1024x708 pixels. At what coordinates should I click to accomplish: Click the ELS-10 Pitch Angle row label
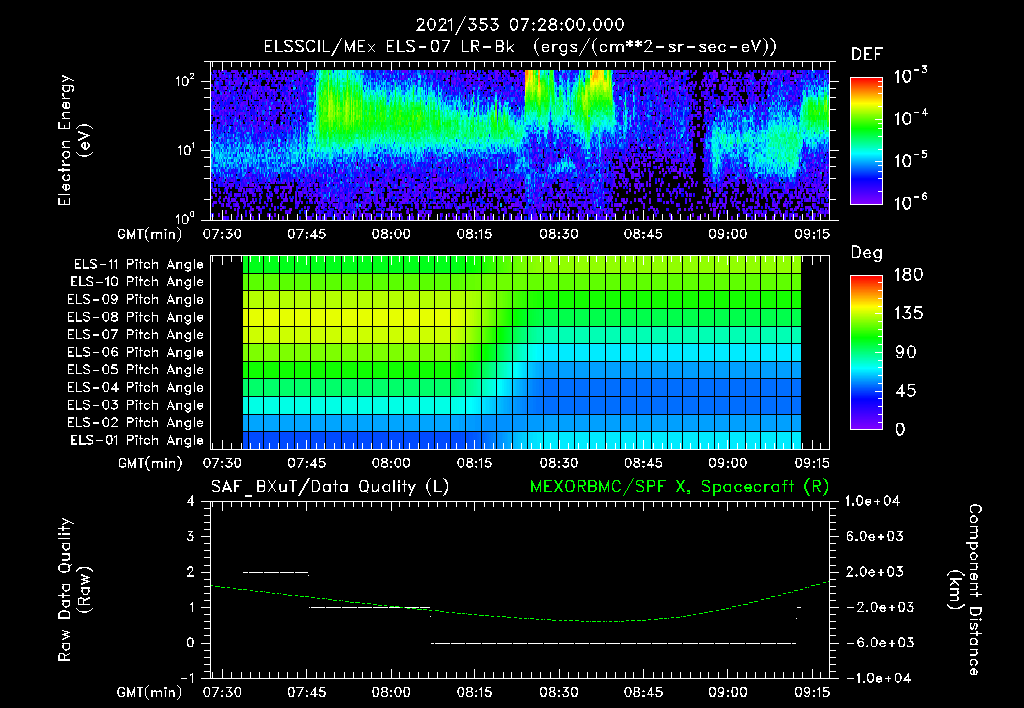coord(136,282)
